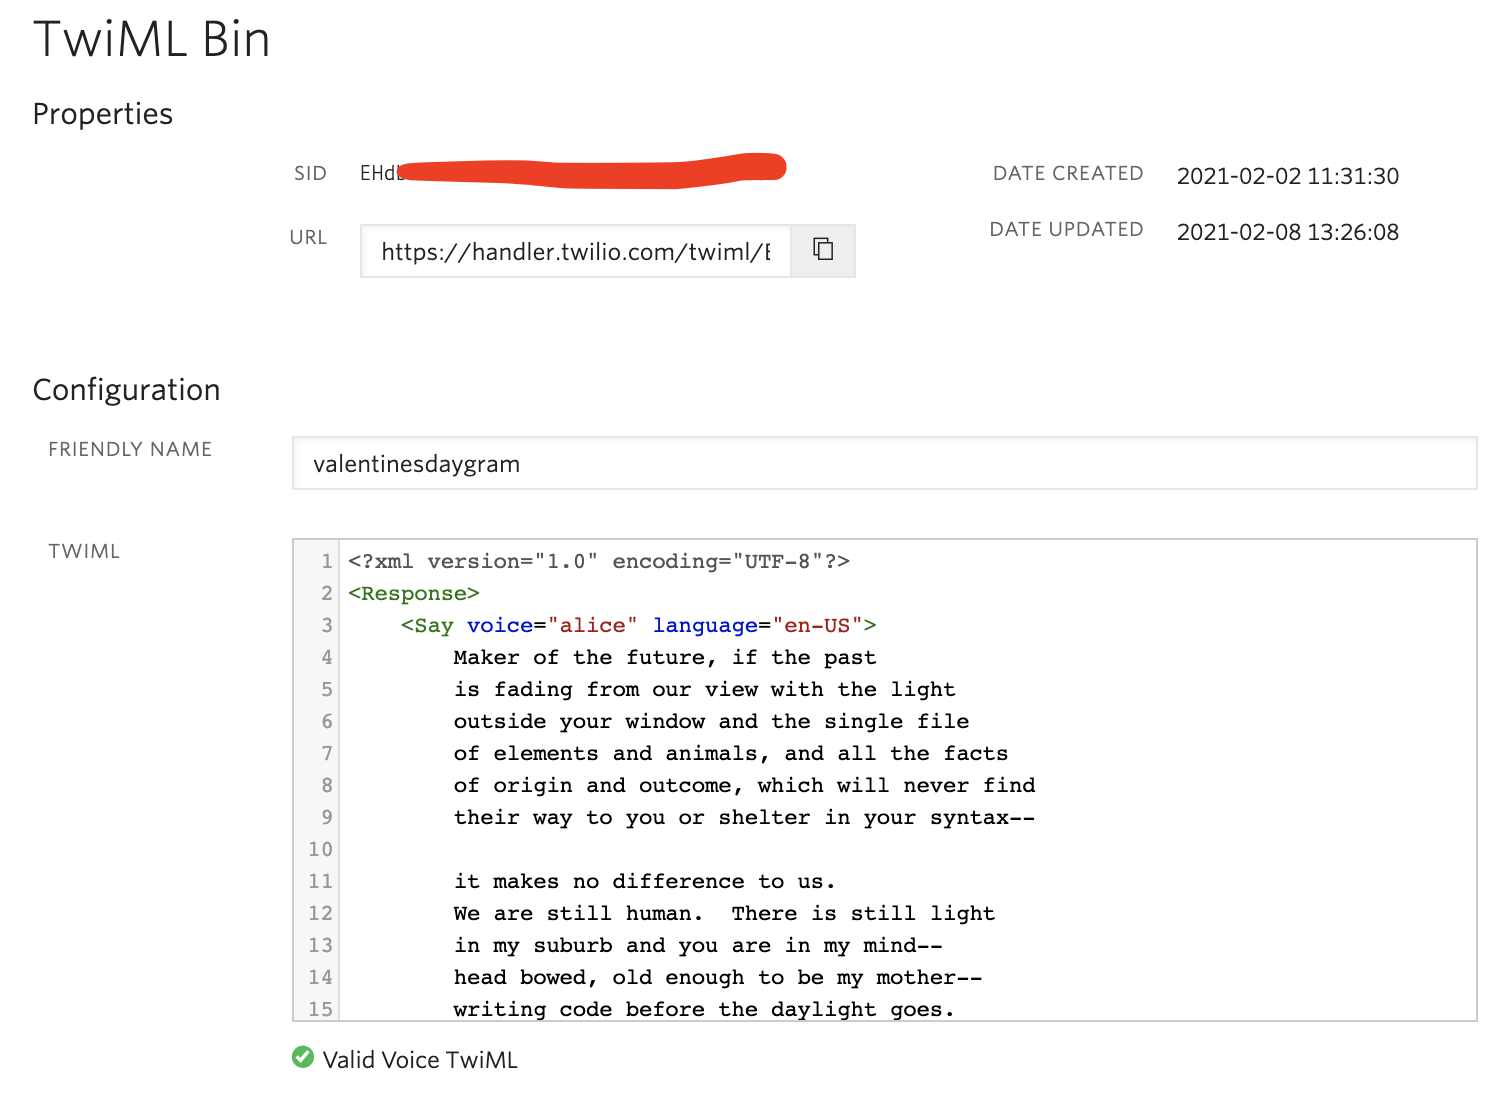Viewport: 1498px width, 1100px height.
Task: Click the date updated value 13:26:08
Action: 1287,232
